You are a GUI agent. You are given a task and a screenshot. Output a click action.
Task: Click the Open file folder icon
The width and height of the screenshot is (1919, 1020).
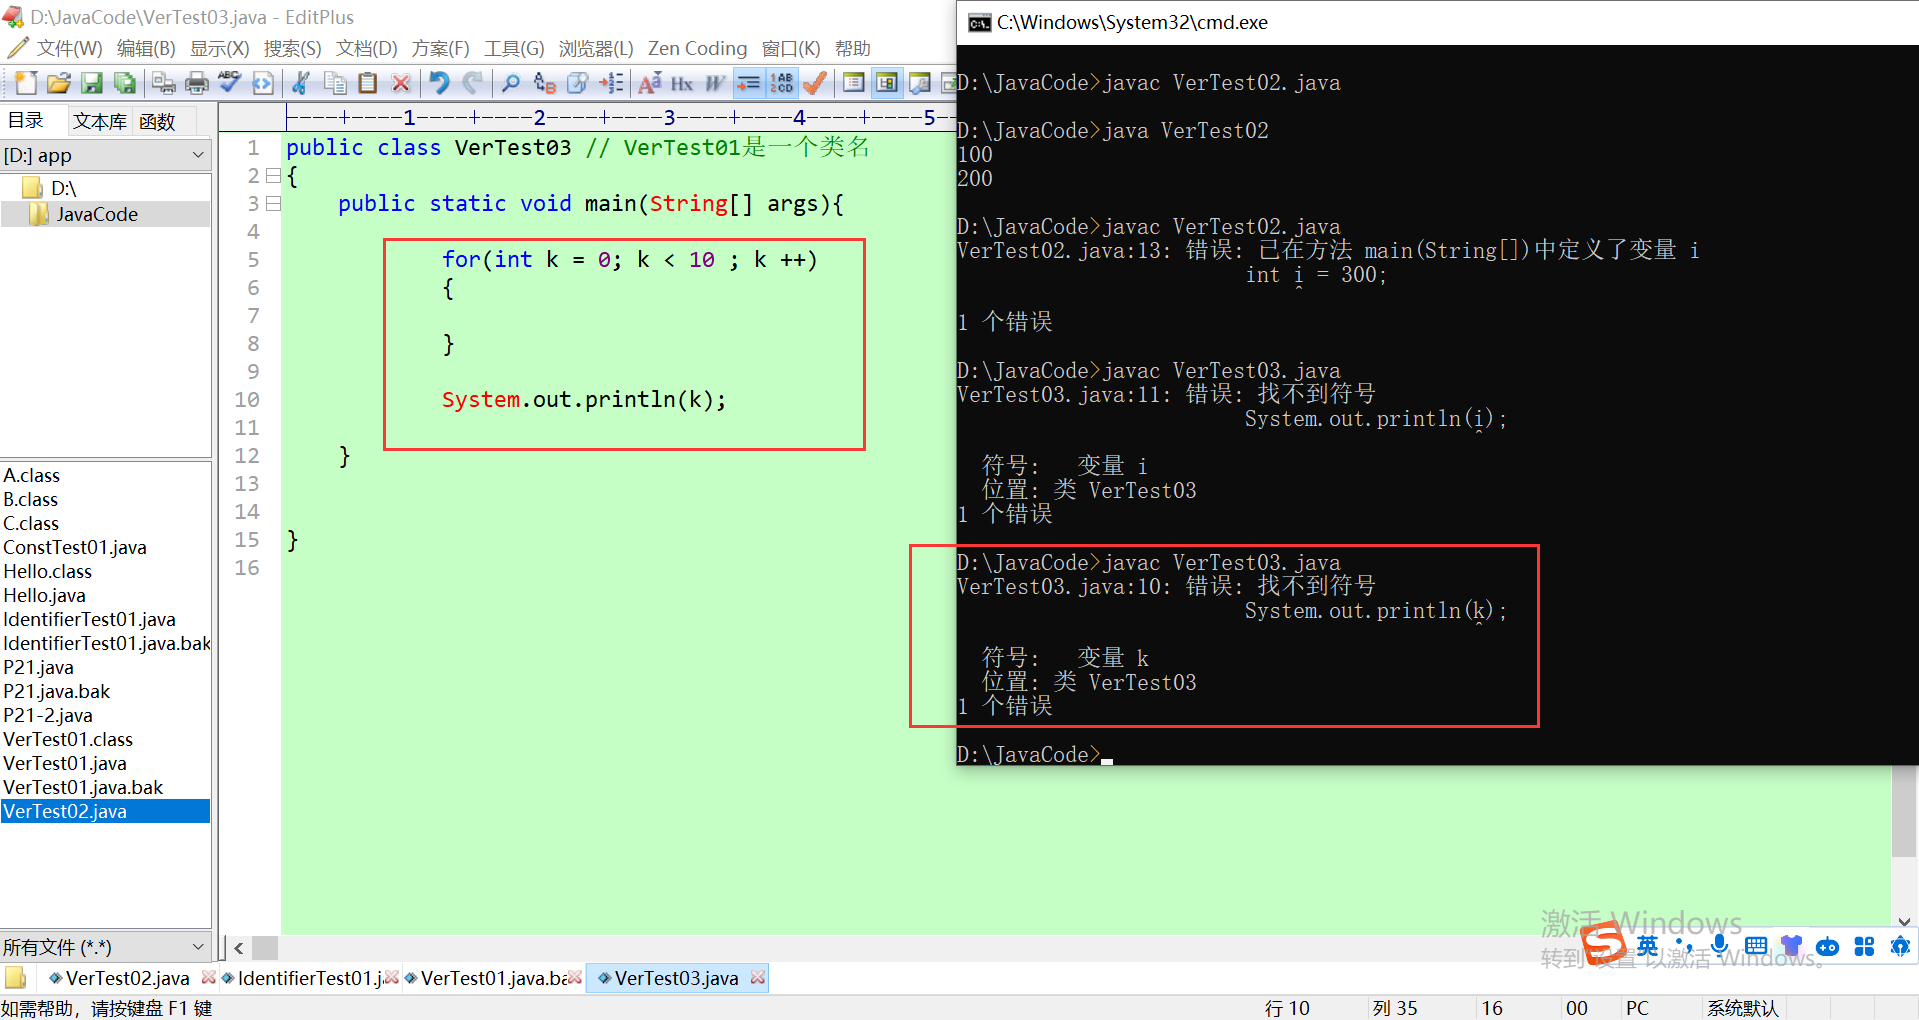pos(59,83)
